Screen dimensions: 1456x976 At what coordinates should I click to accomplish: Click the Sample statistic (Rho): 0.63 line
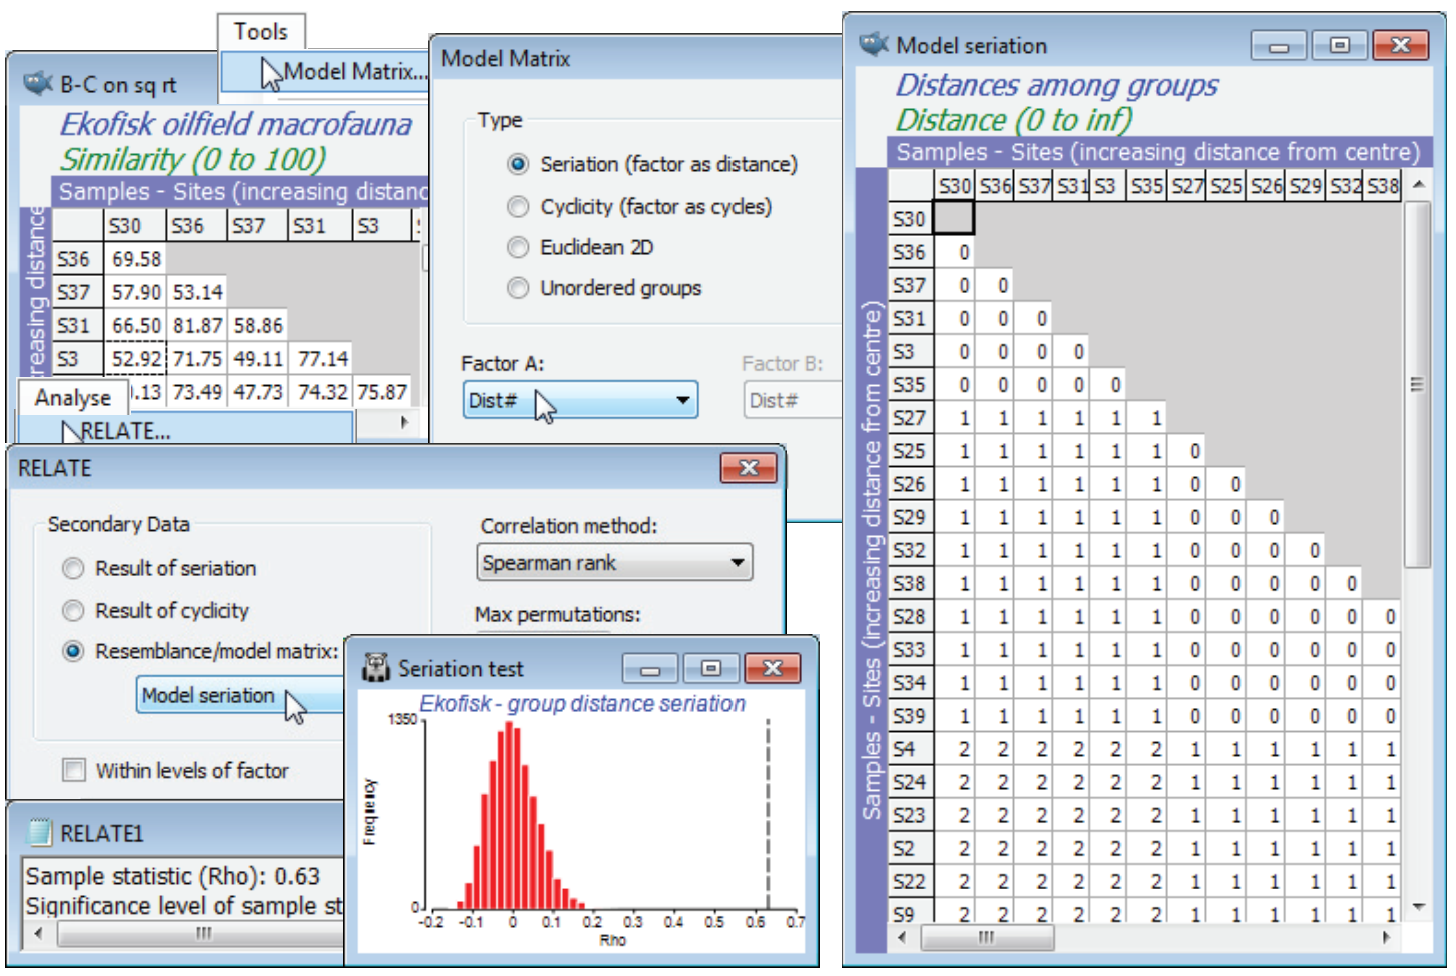(173, 876)
